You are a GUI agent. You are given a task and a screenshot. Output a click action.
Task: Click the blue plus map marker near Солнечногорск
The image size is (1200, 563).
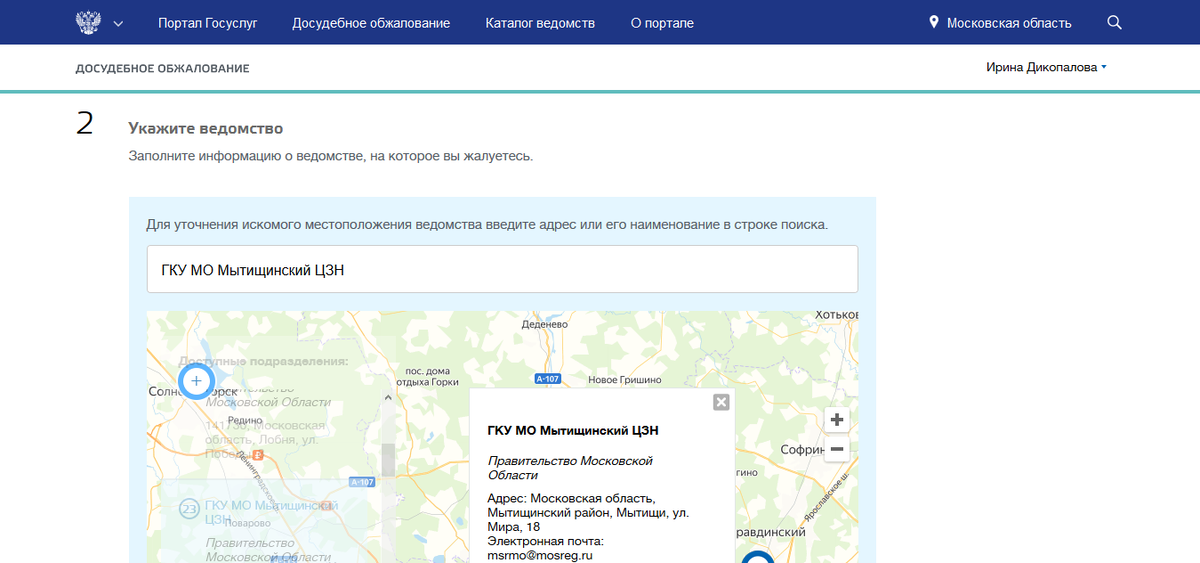click(196, 381)
